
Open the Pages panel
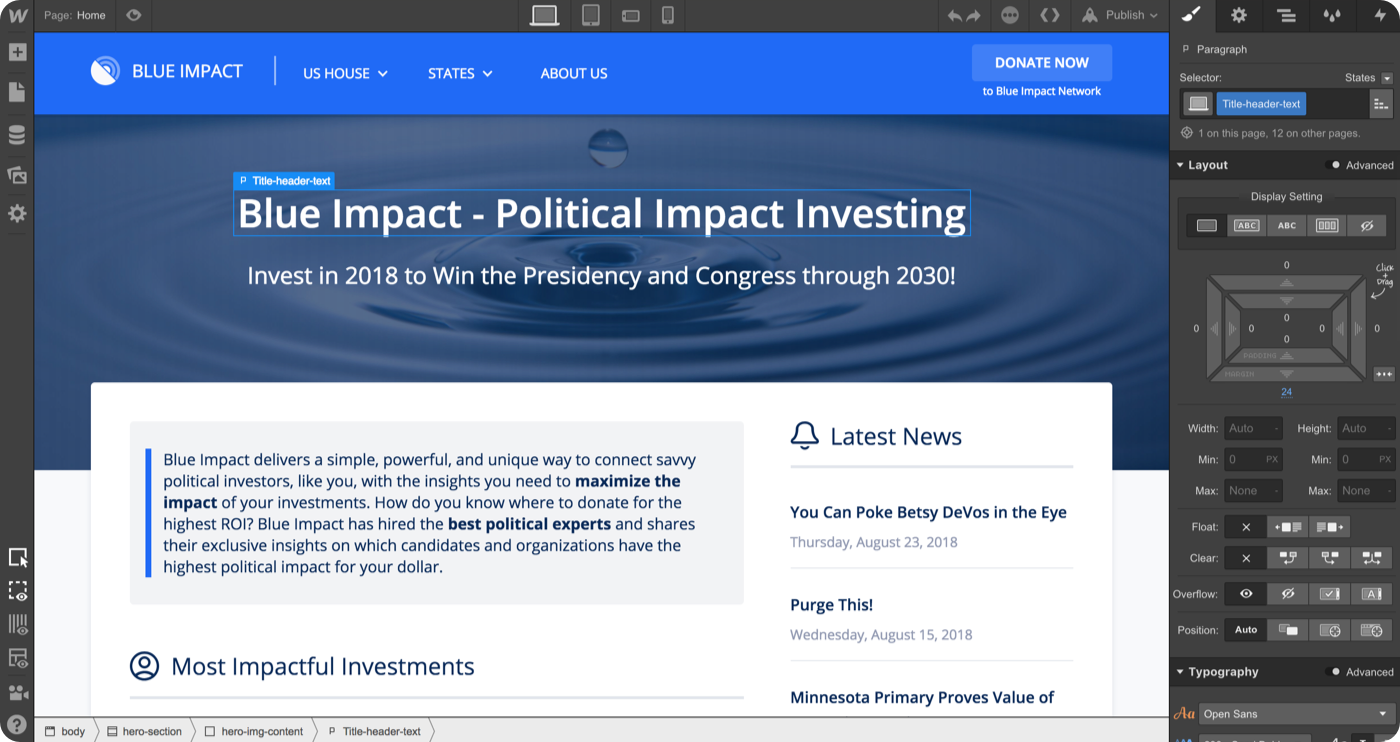[17, 92]
